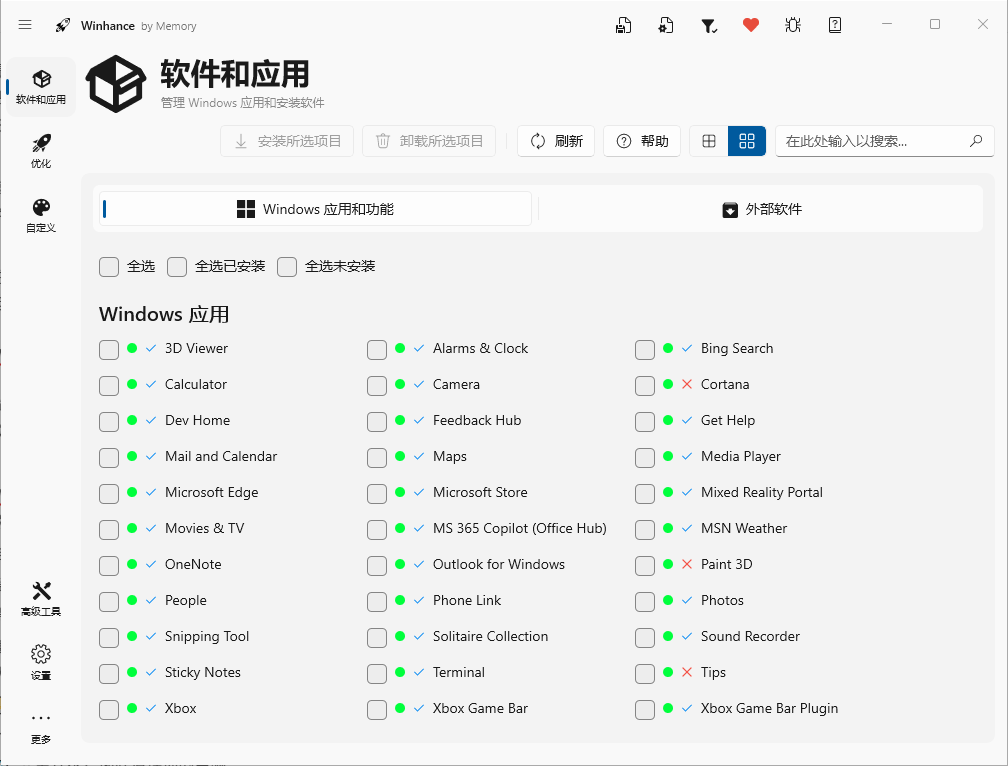The width and height of the screenshot is (1008, 766).
Task: Select the Cortana checkbox
Action: click(x=645, y=385)
